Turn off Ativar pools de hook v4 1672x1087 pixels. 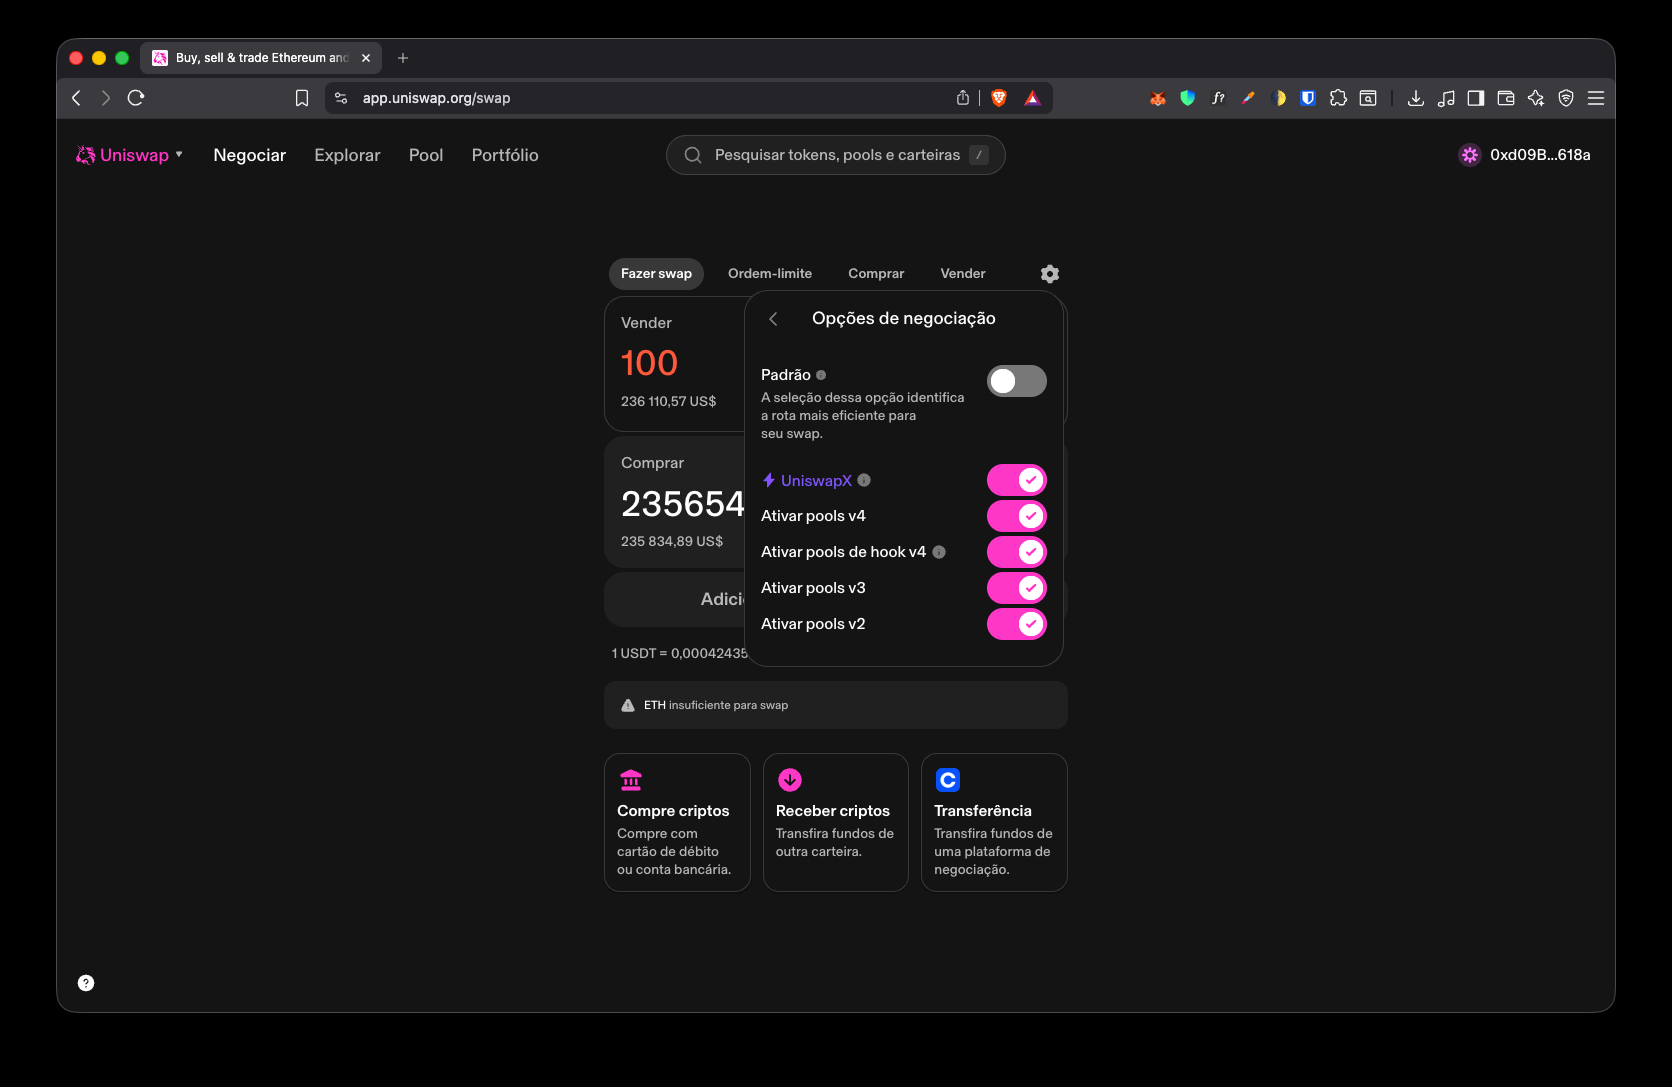[1017, 552]
